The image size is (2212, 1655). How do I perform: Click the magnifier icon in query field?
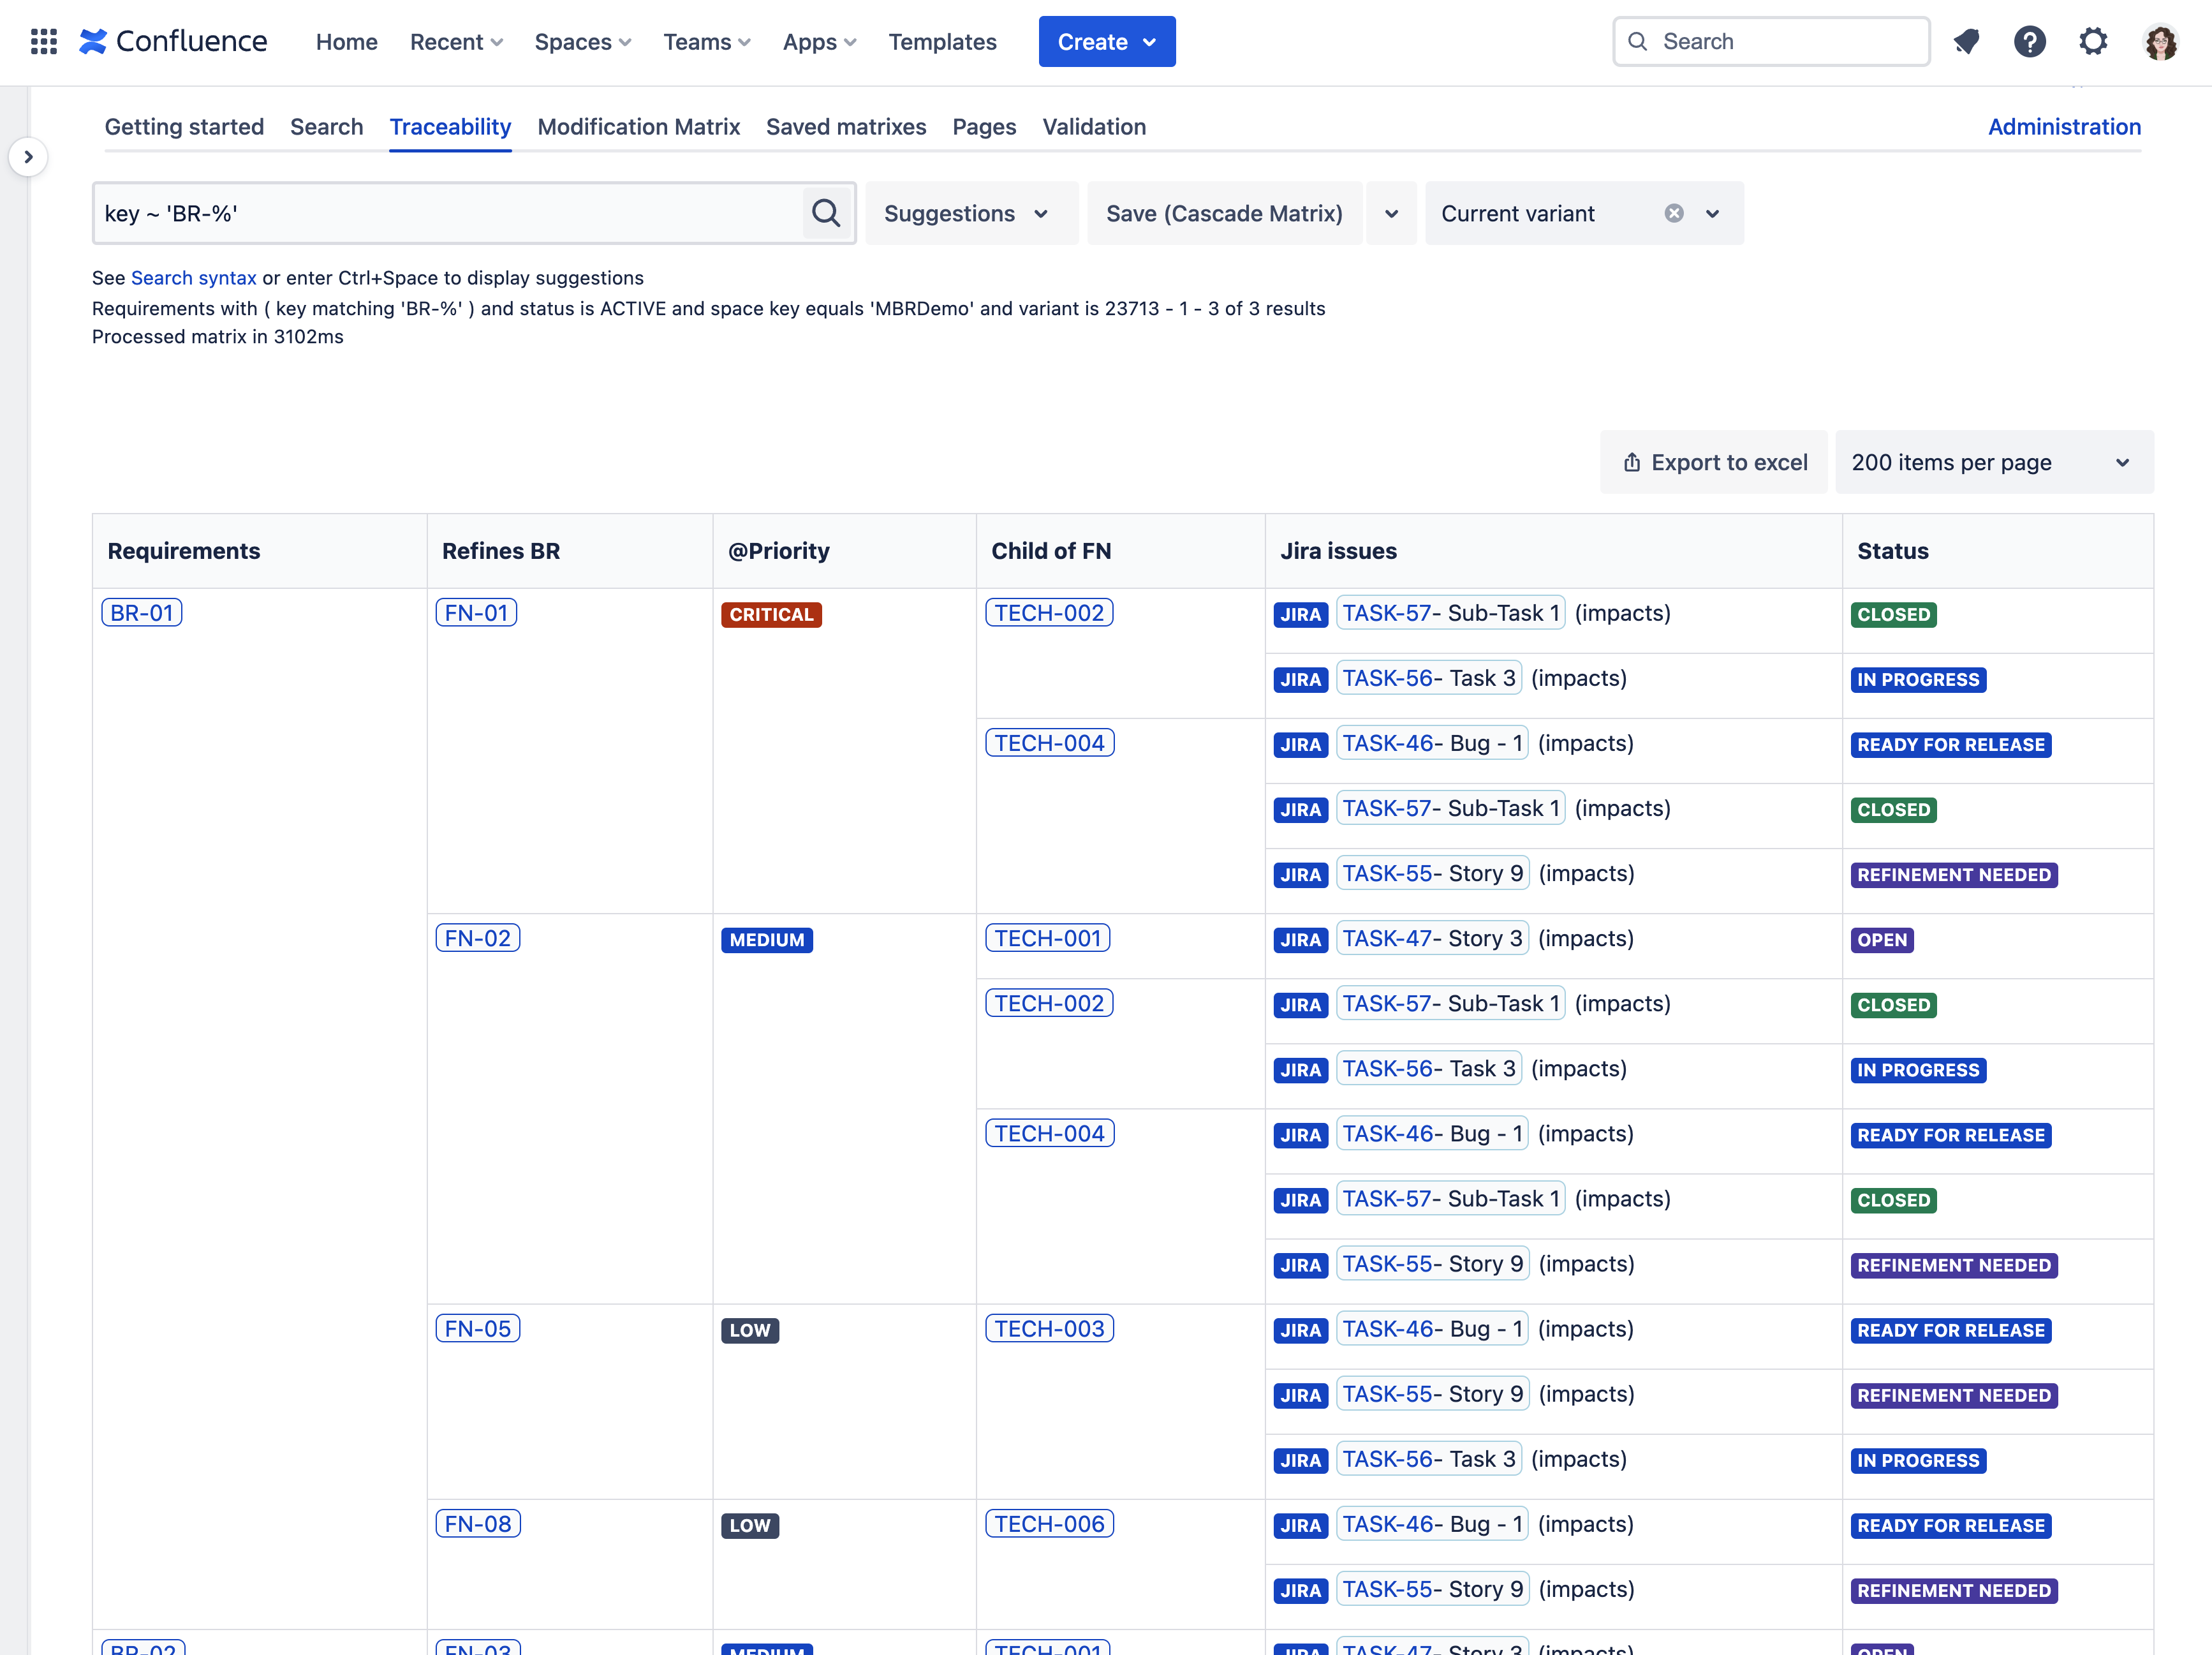coord(826,213)
